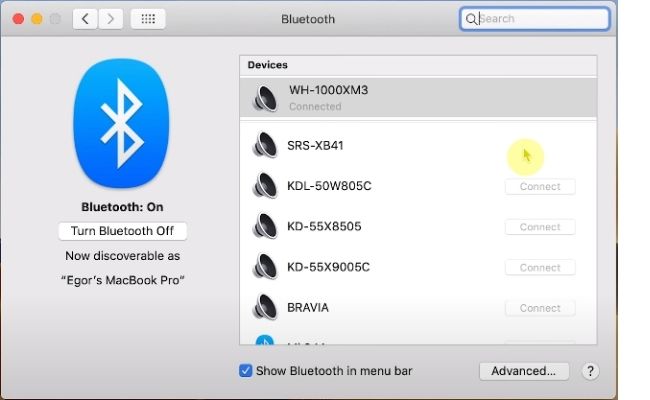Screen dimensions: 650x400
Task: Click the KD-55X9005C speaker icon
Action: [x=265, y=267]
